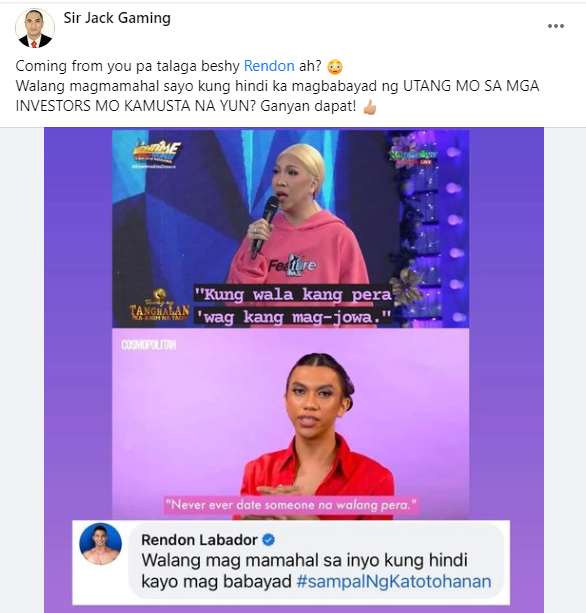586x613 pixels.
Task: Open the top photo with pink hoodie
Action: click(290, 229)
